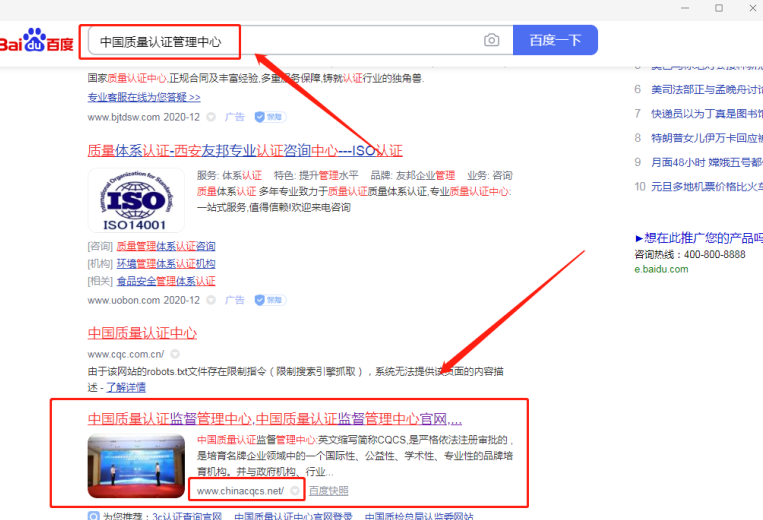Click the 保障 shield badge beside www.uobon.com
The image size is (763, 520).
point(270,300)
